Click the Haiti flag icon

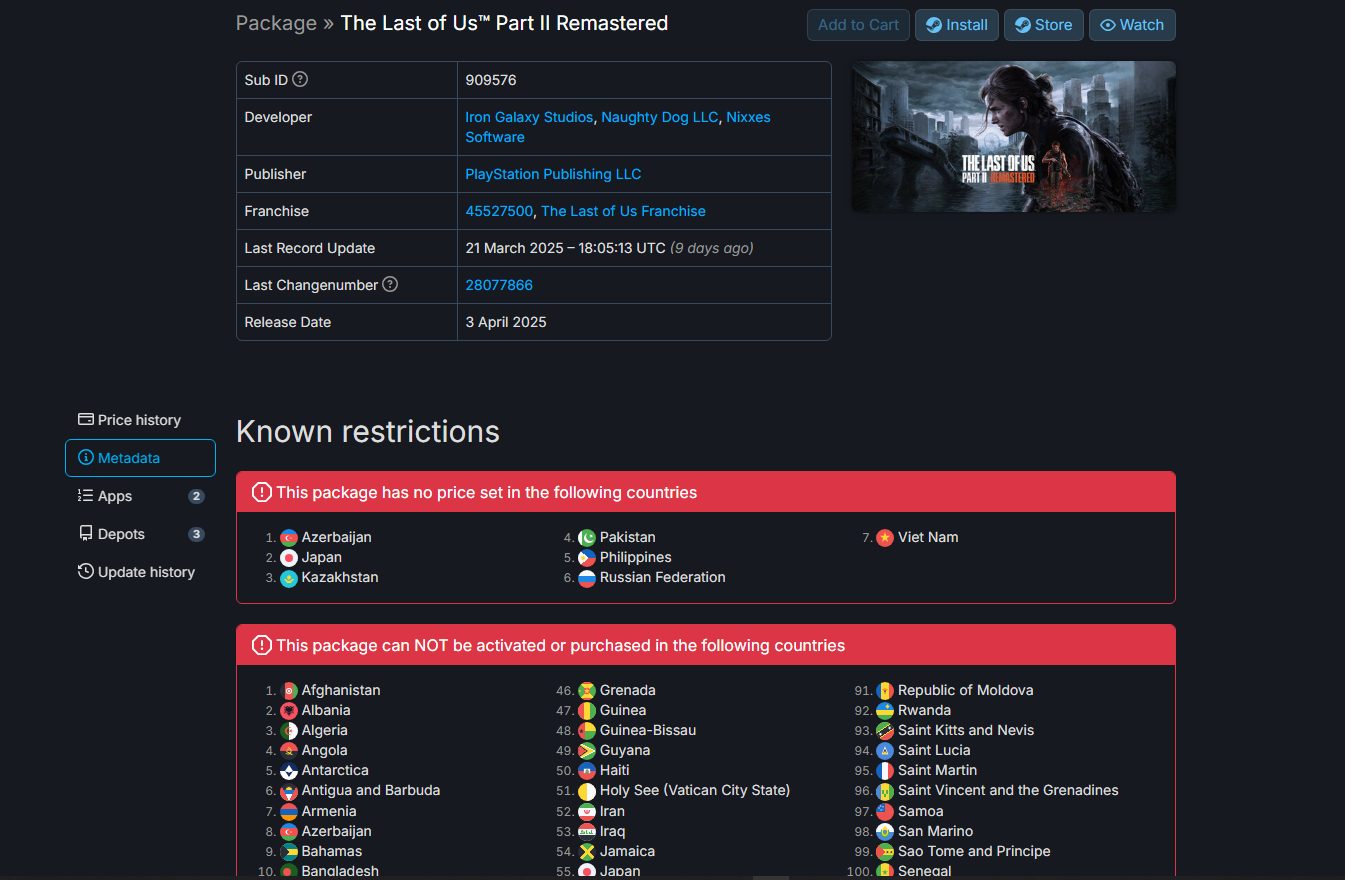[x=587, y=771]
